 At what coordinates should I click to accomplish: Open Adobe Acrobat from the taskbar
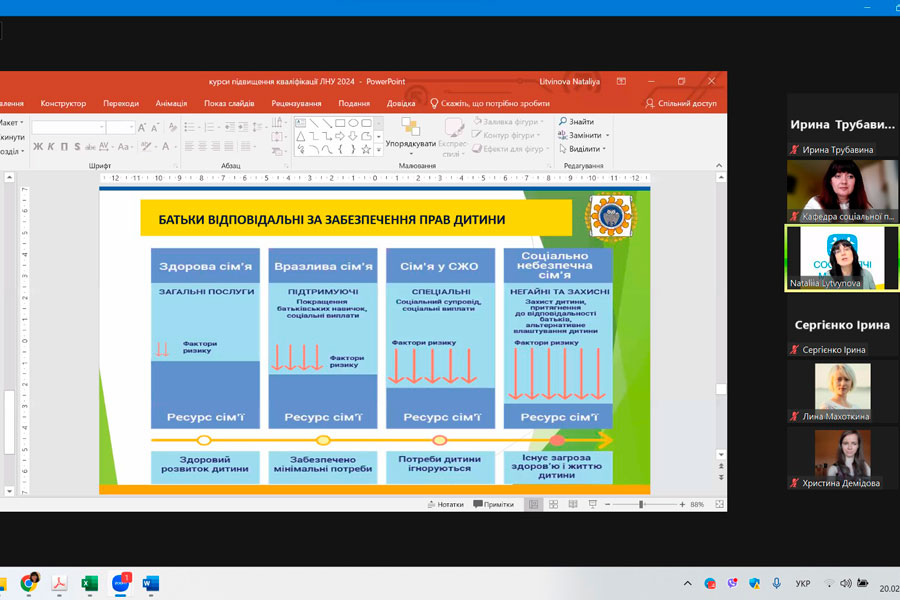pos(59,583)
